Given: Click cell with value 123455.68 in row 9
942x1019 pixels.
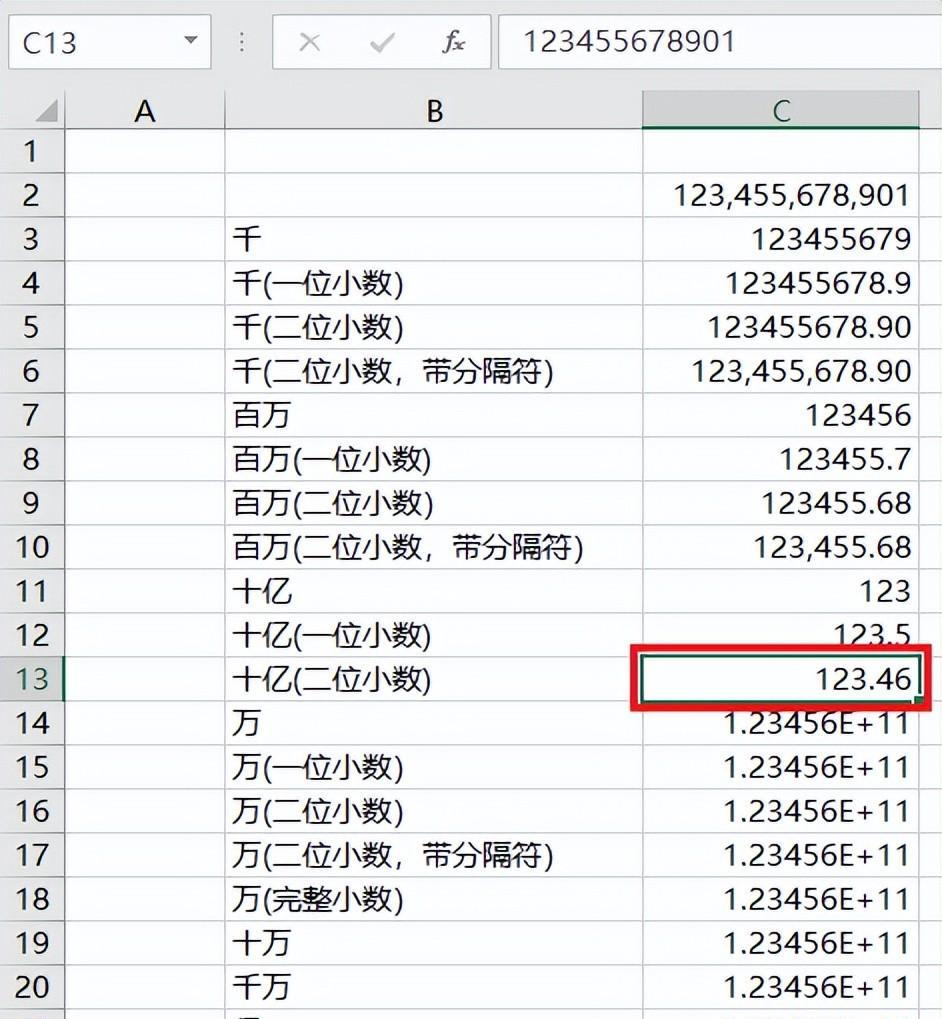Looking at the screenshot, I should coord(781,503).
